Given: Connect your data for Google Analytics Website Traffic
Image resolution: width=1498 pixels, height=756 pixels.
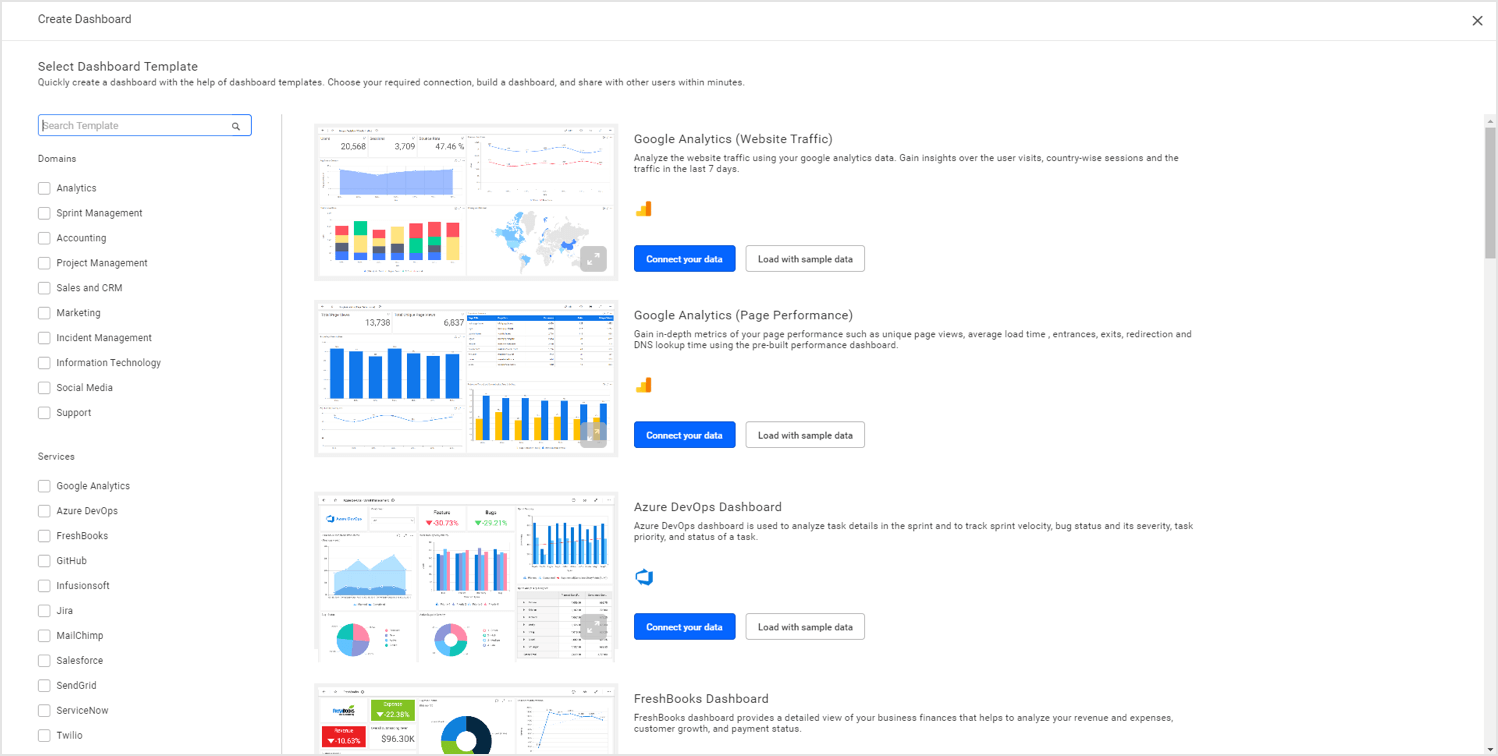Looking at the screenshot, I should 684,259.
